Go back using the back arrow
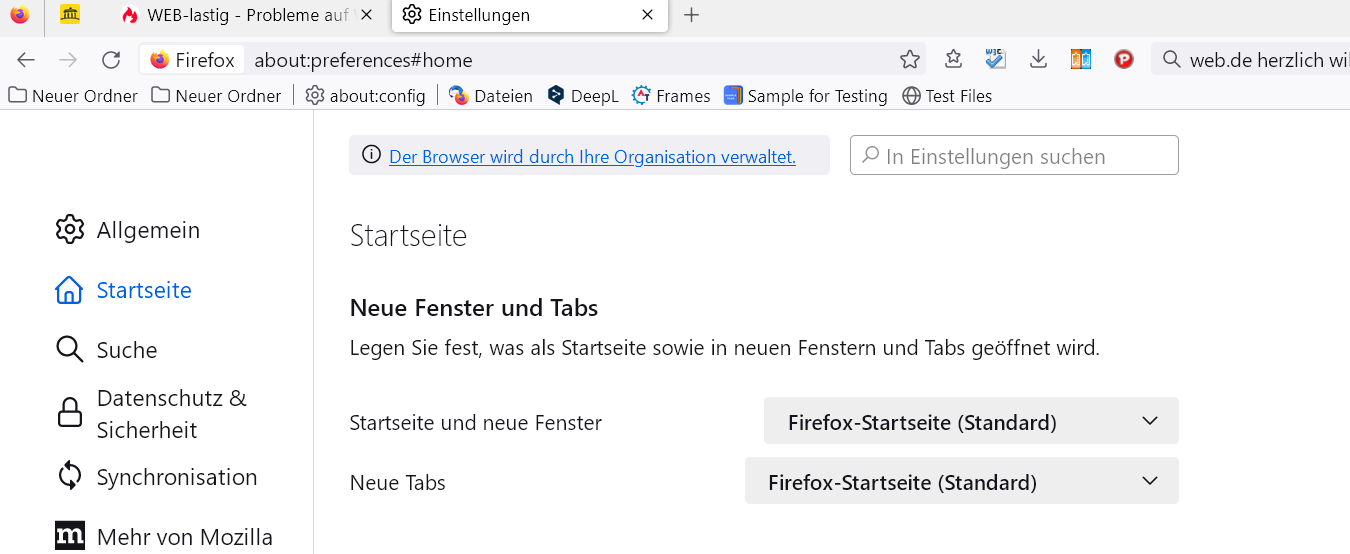The width and height of the screenshot is (1350, 554). (x=26, y=60)
